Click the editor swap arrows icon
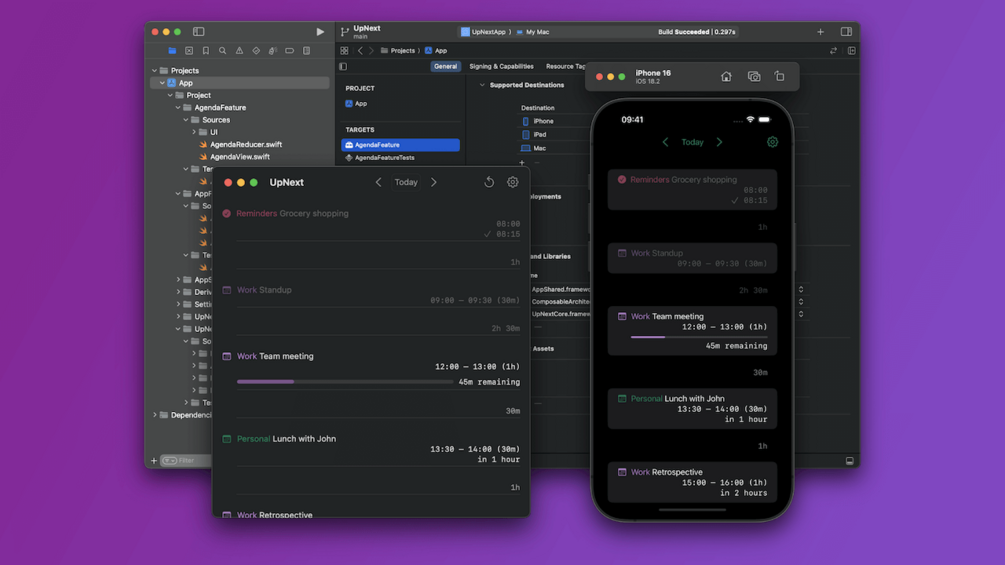This screenshot has height=565, width=1005. coord(833,51)
